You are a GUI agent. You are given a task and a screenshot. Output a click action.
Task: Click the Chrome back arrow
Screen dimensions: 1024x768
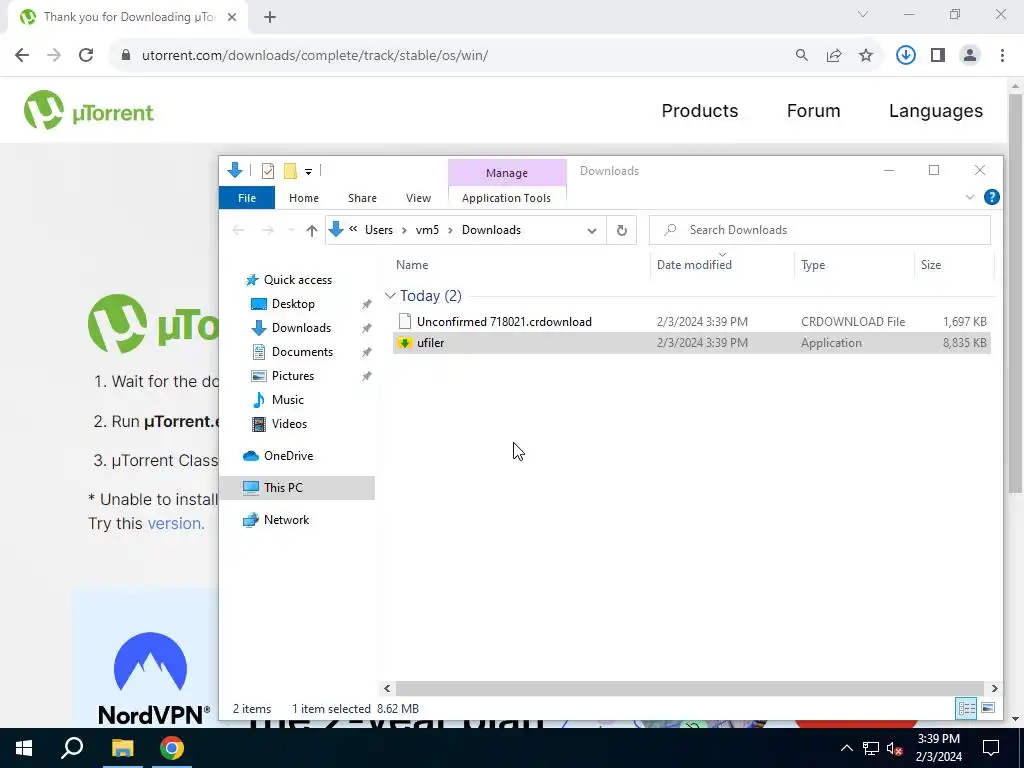click(22, 56)
